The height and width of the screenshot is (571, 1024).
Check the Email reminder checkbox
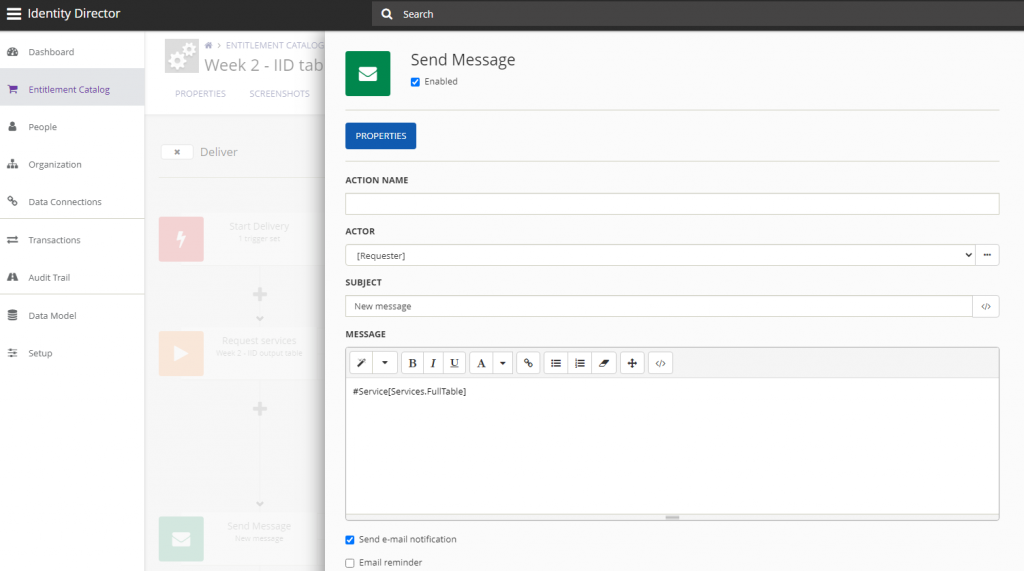[x=350, y=563]
